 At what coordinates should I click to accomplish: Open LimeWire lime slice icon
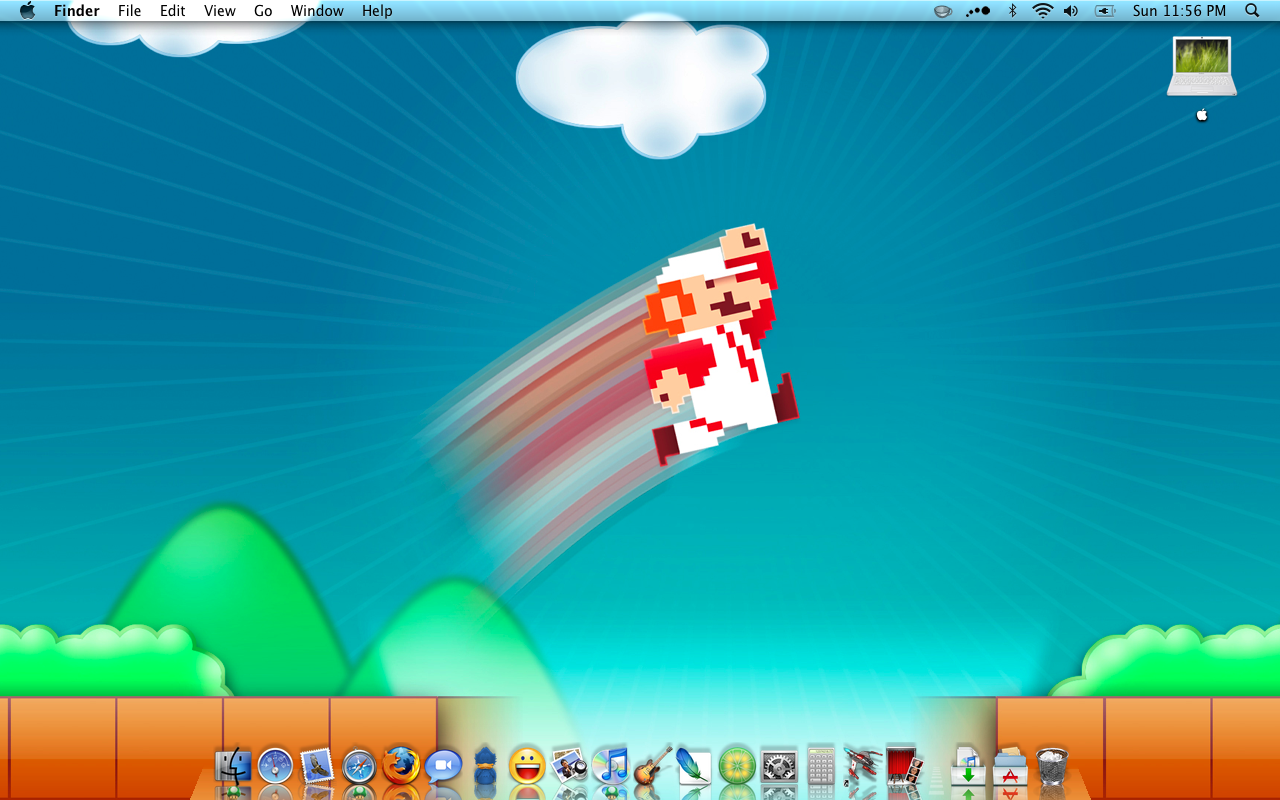pyautogui.click(x=737, y=766)
